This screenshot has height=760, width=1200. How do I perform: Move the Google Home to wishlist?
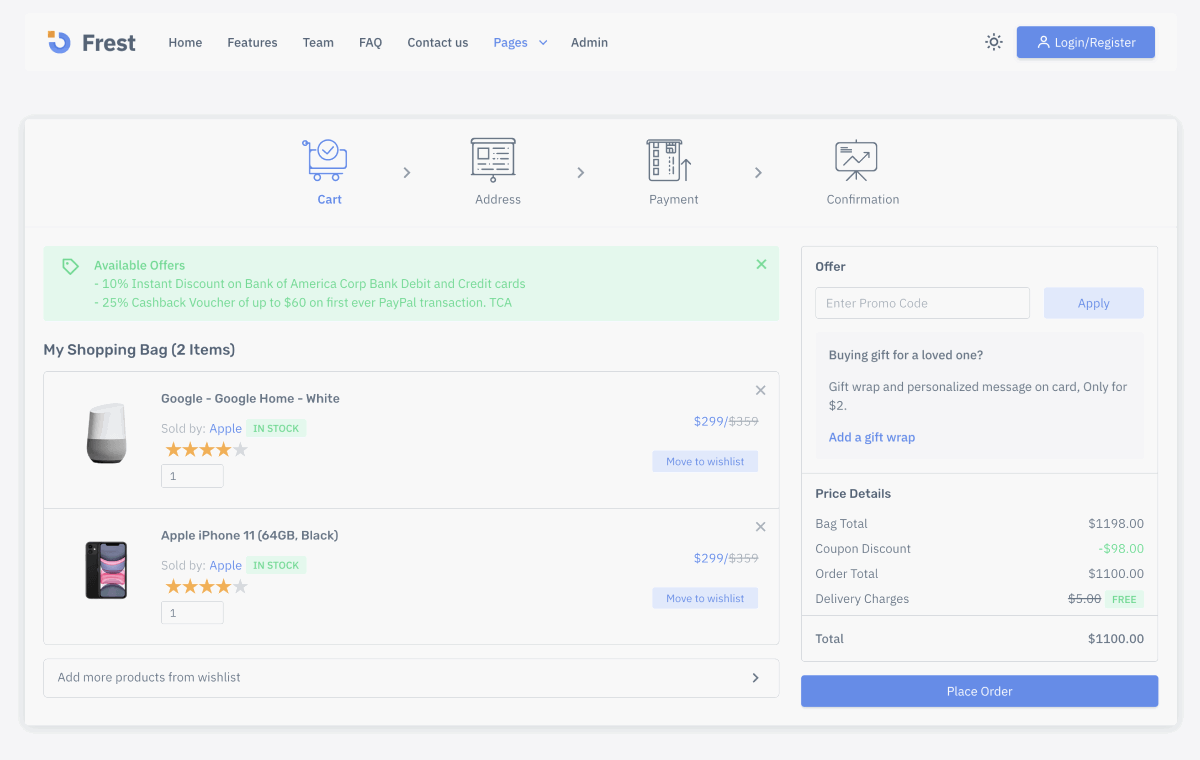click(705, 460)
